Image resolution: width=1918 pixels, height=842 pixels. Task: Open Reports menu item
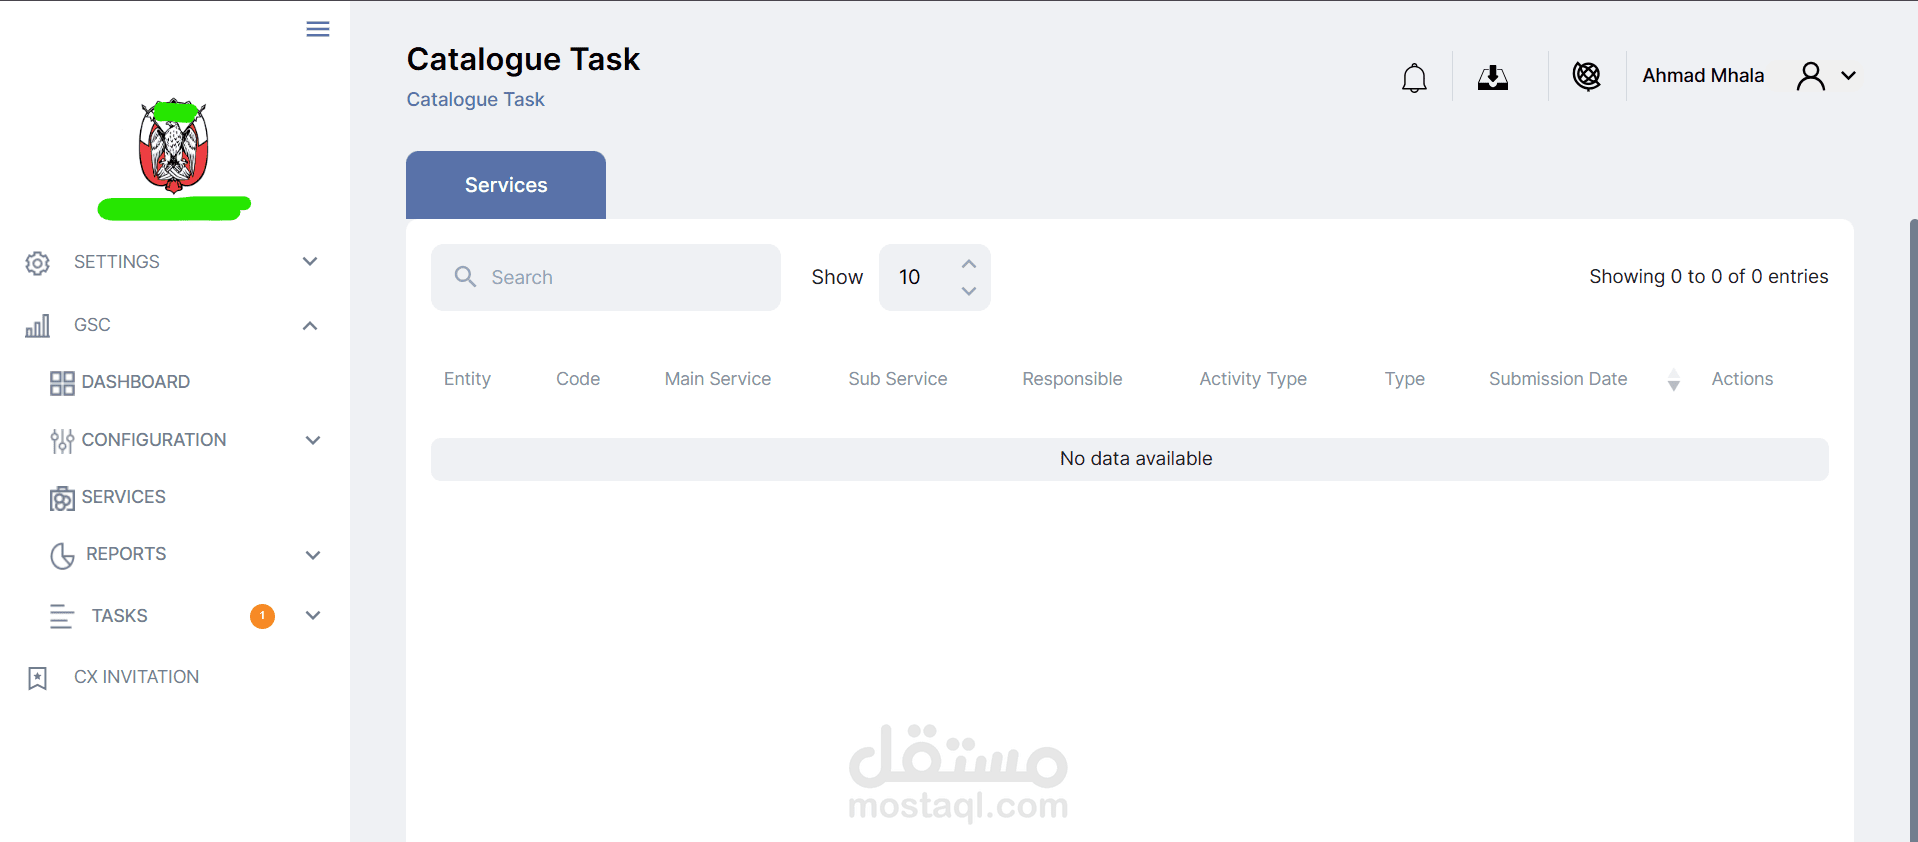click(x=126, y=554)
